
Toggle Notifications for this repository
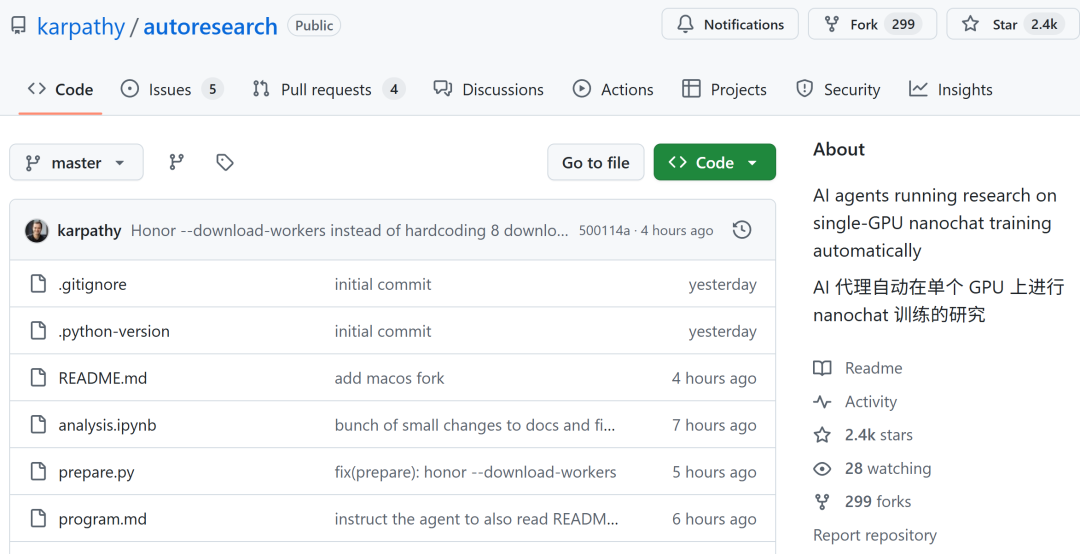pyautogui.click(x=730, y=24)
